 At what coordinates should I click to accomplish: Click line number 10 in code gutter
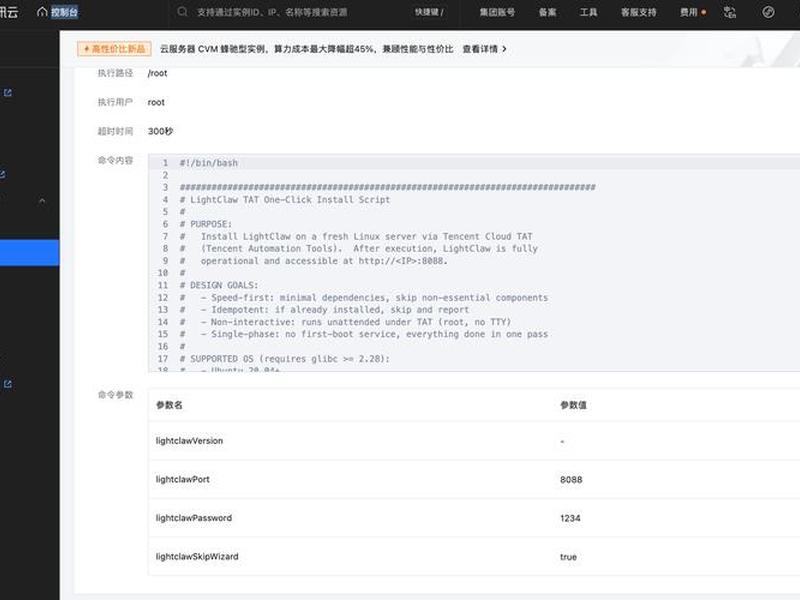click(163, 273)
